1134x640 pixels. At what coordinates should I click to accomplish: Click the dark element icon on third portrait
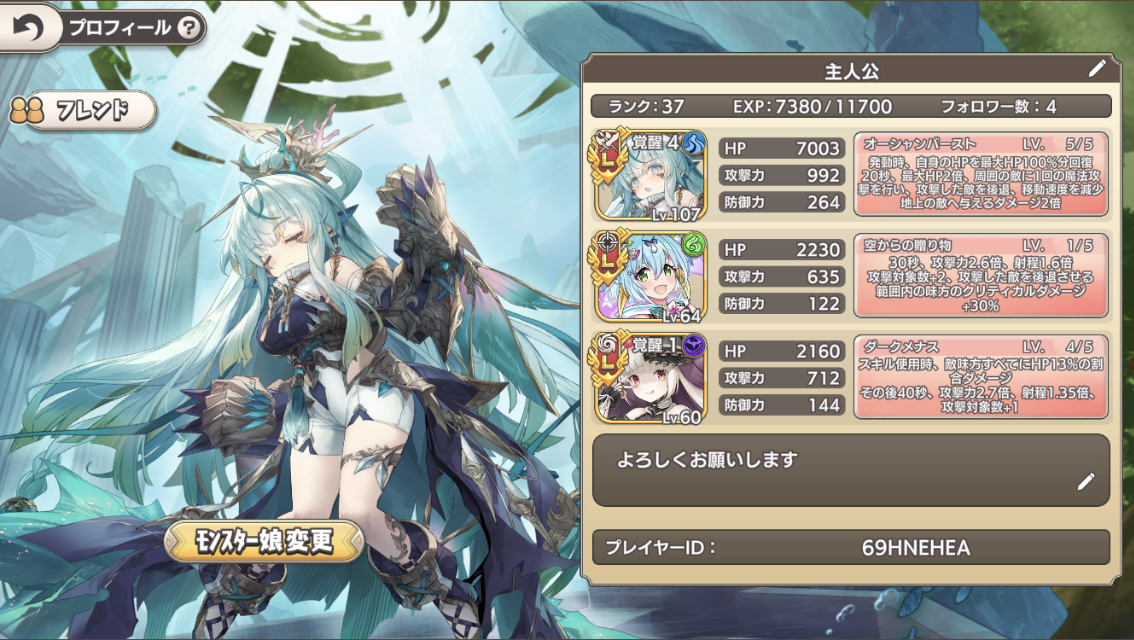coord(694,346)
